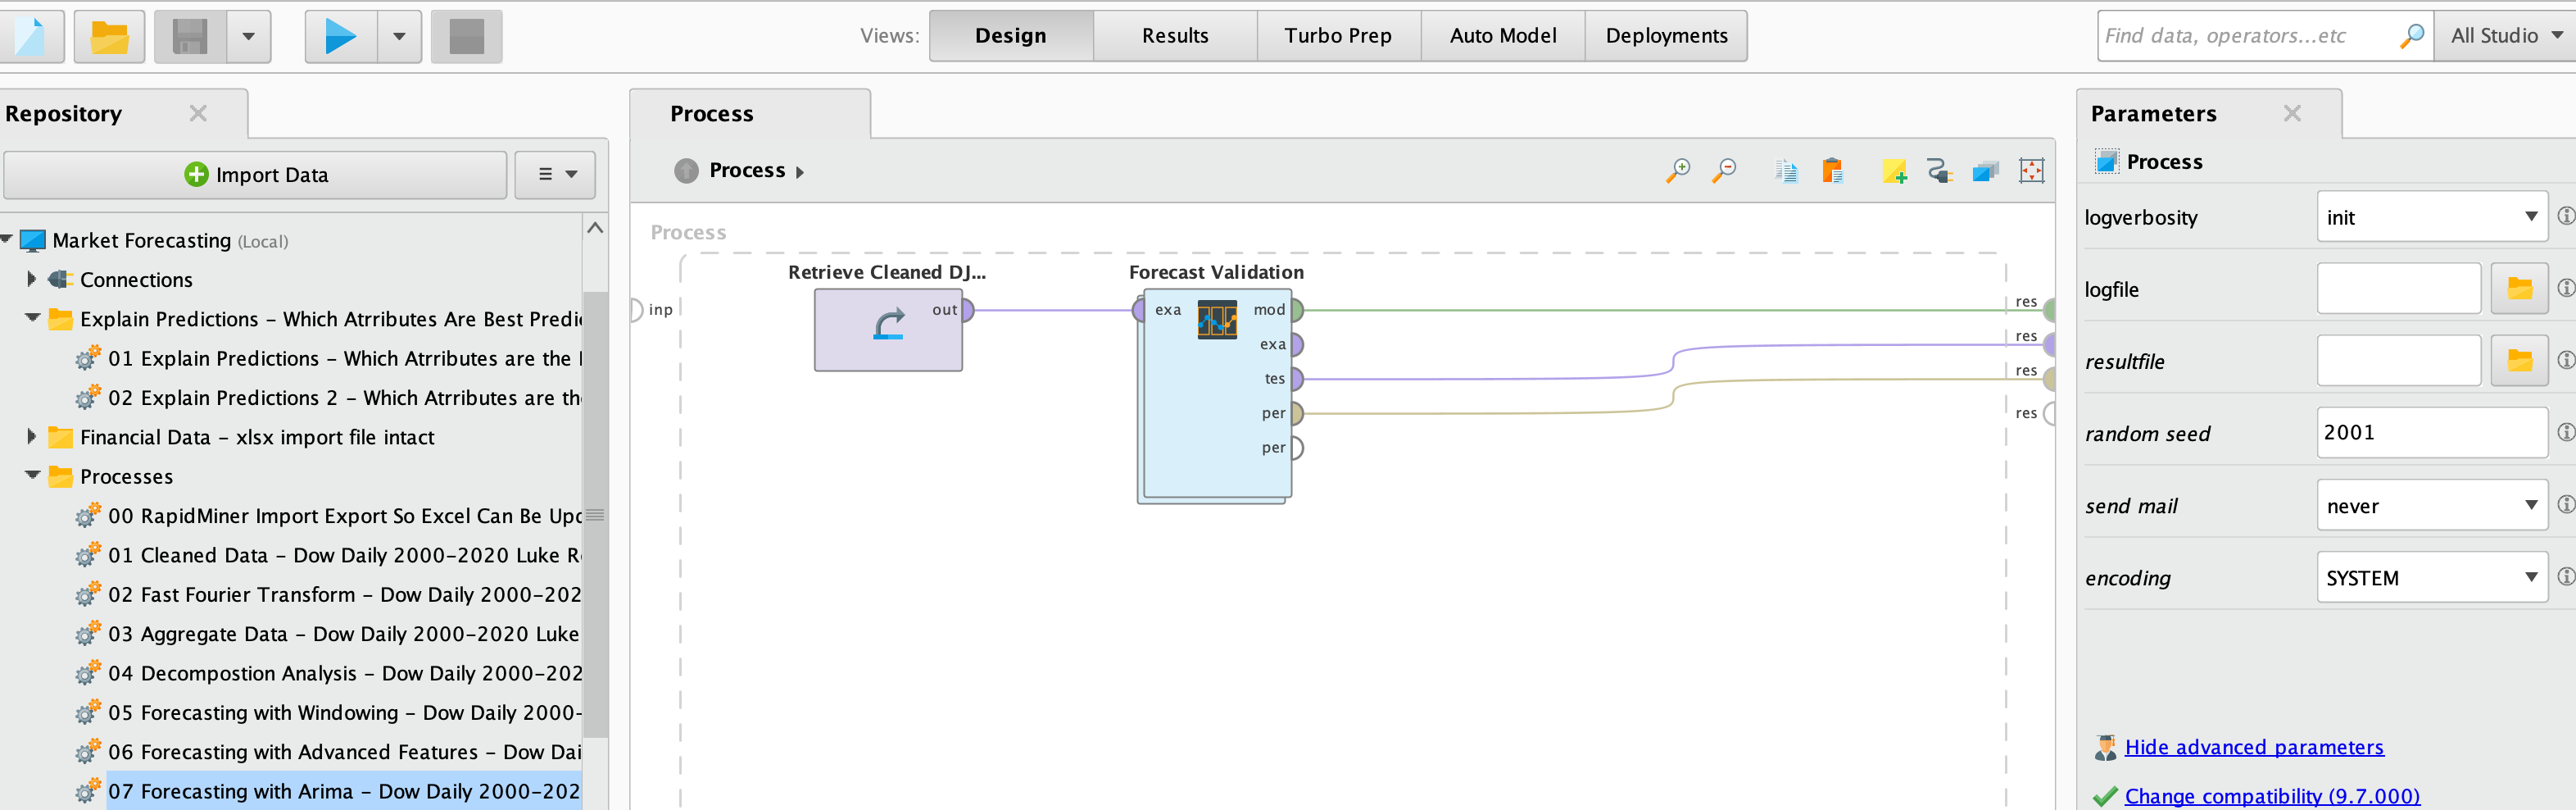Screen dimensions: 2576x810
Task: Click the magnifier icon in the search box
Action: click(2412, 36)
